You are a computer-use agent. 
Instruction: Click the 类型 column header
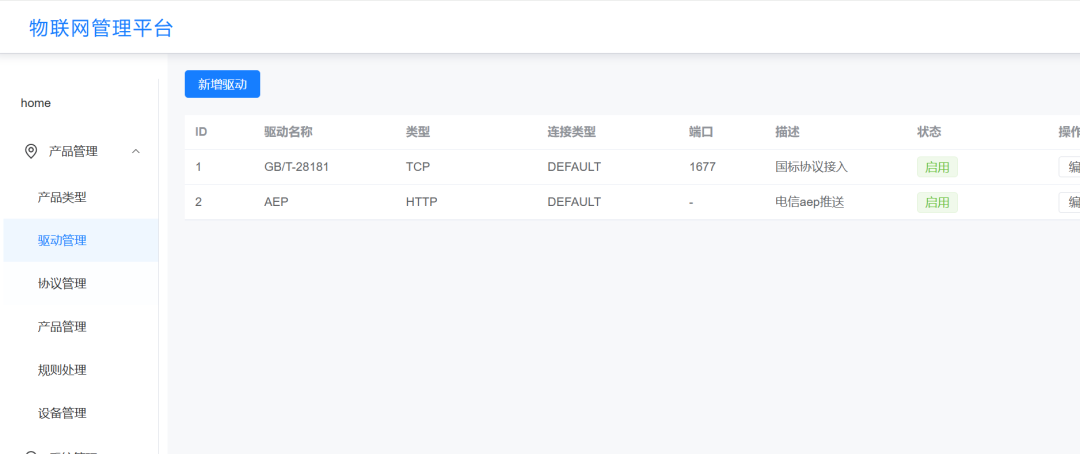(x=418, y=132)
